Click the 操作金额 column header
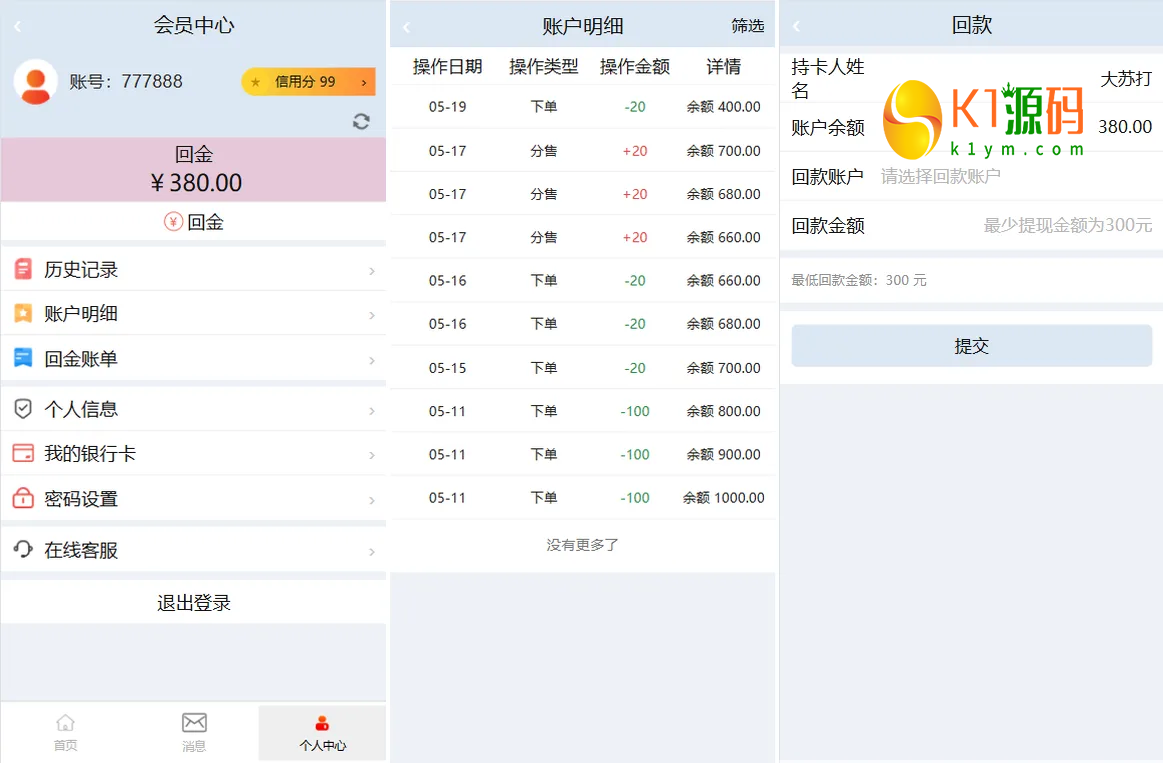 [x=635, y=67]
